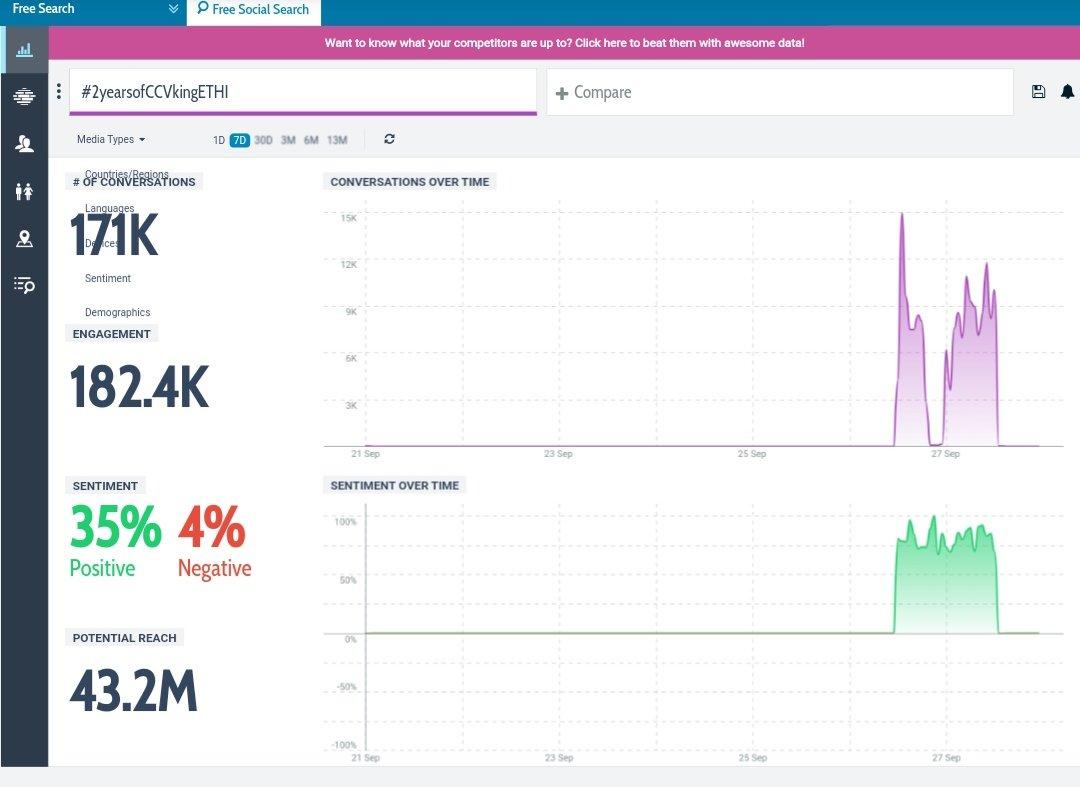Click the ENGAGEMENT label
The height and width of the screenshot is (787, 1080).
pyautogui.click(x=112, y=334)
